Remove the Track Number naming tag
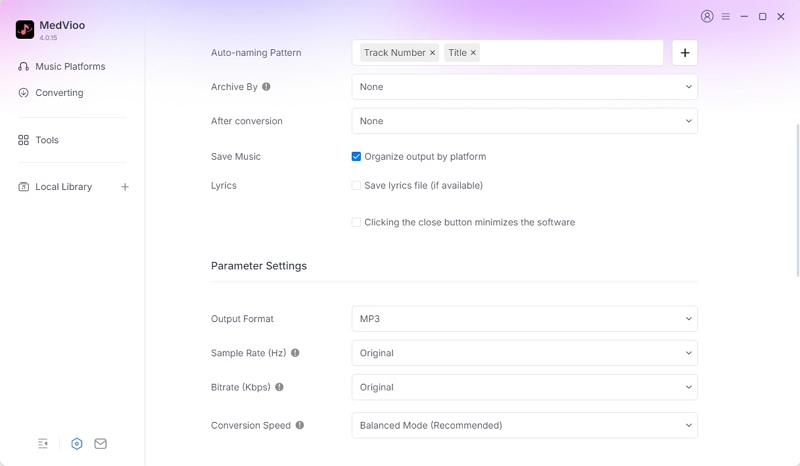The height and width of the screenshot is (466, 800). click(x=432, y=53)
